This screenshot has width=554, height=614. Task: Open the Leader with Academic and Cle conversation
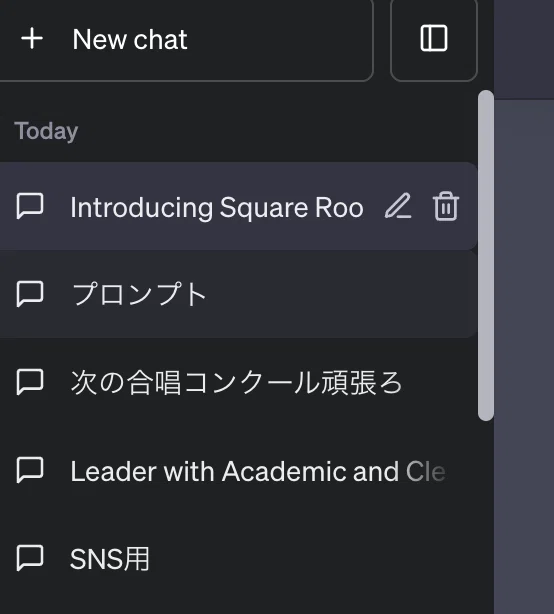[x=239, y=470]
